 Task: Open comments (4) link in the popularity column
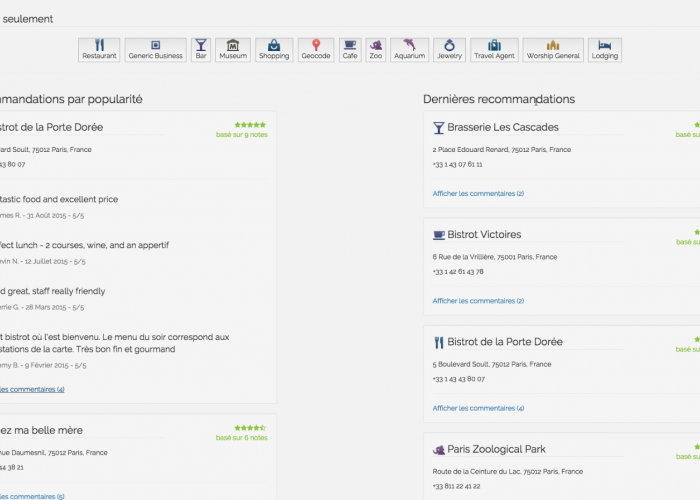32,389
